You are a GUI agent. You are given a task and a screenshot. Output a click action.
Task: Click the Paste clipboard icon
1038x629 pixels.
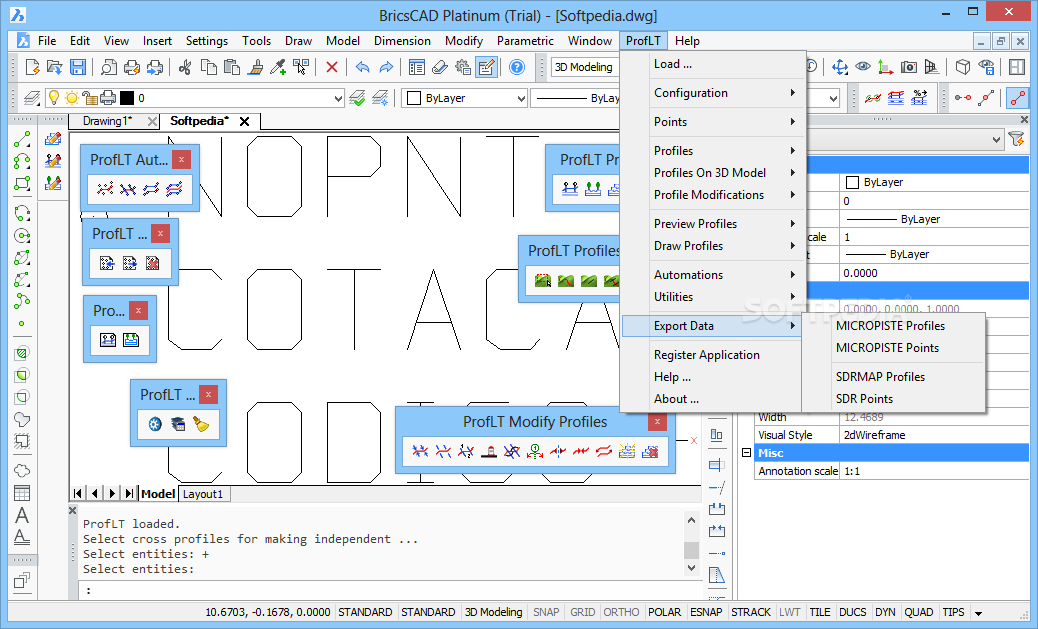point(232,67)
